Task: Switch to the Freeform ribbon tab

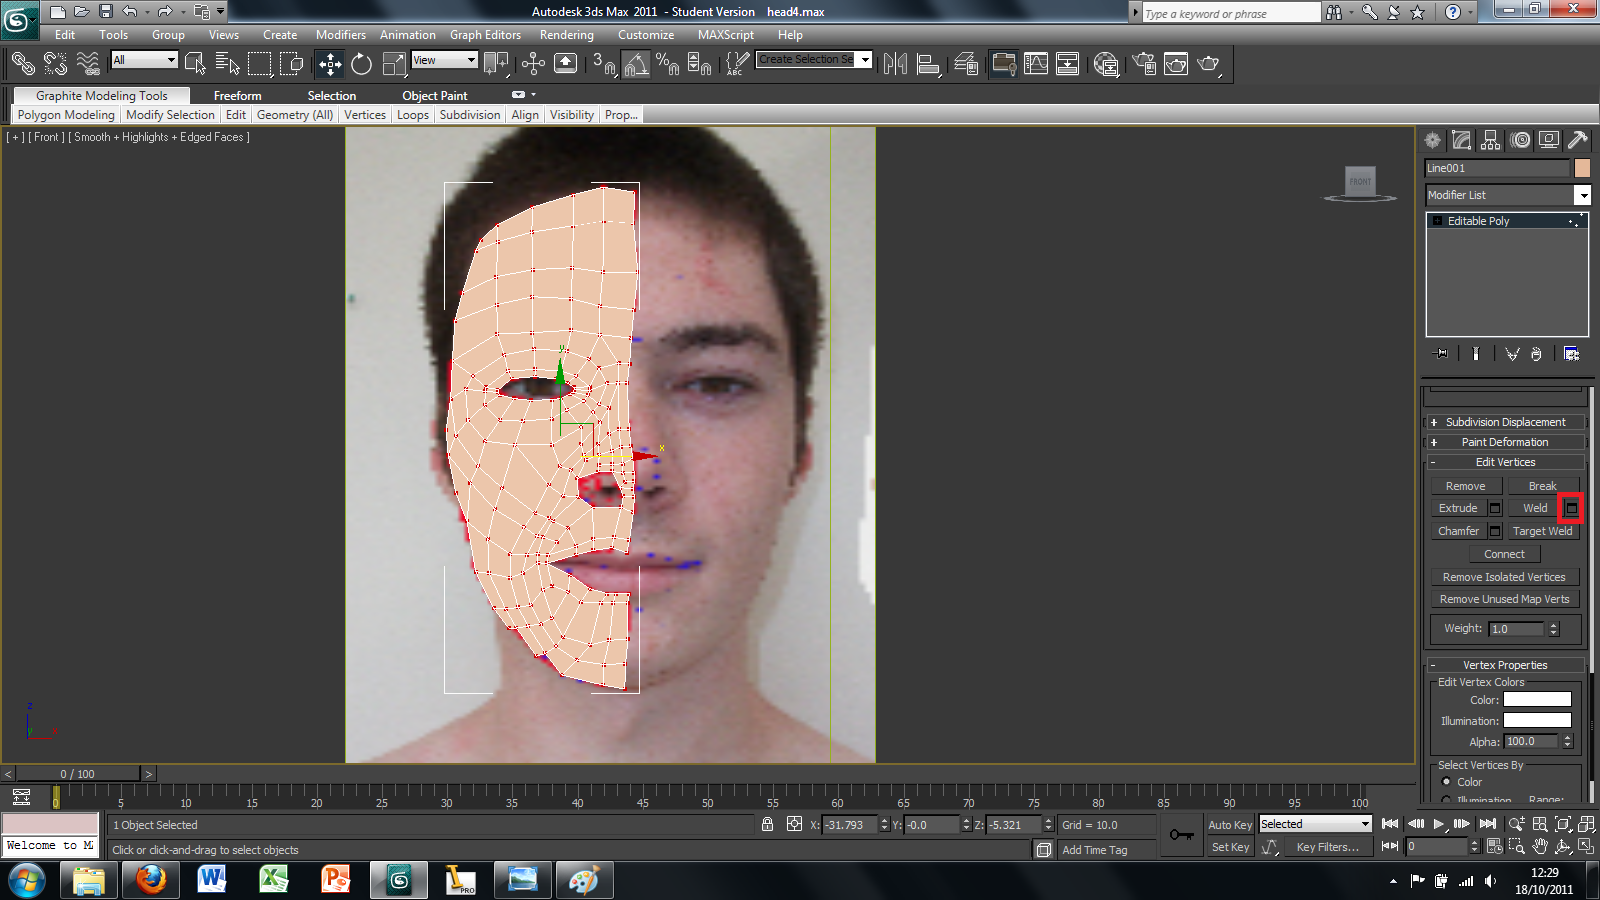Action: 237,95
